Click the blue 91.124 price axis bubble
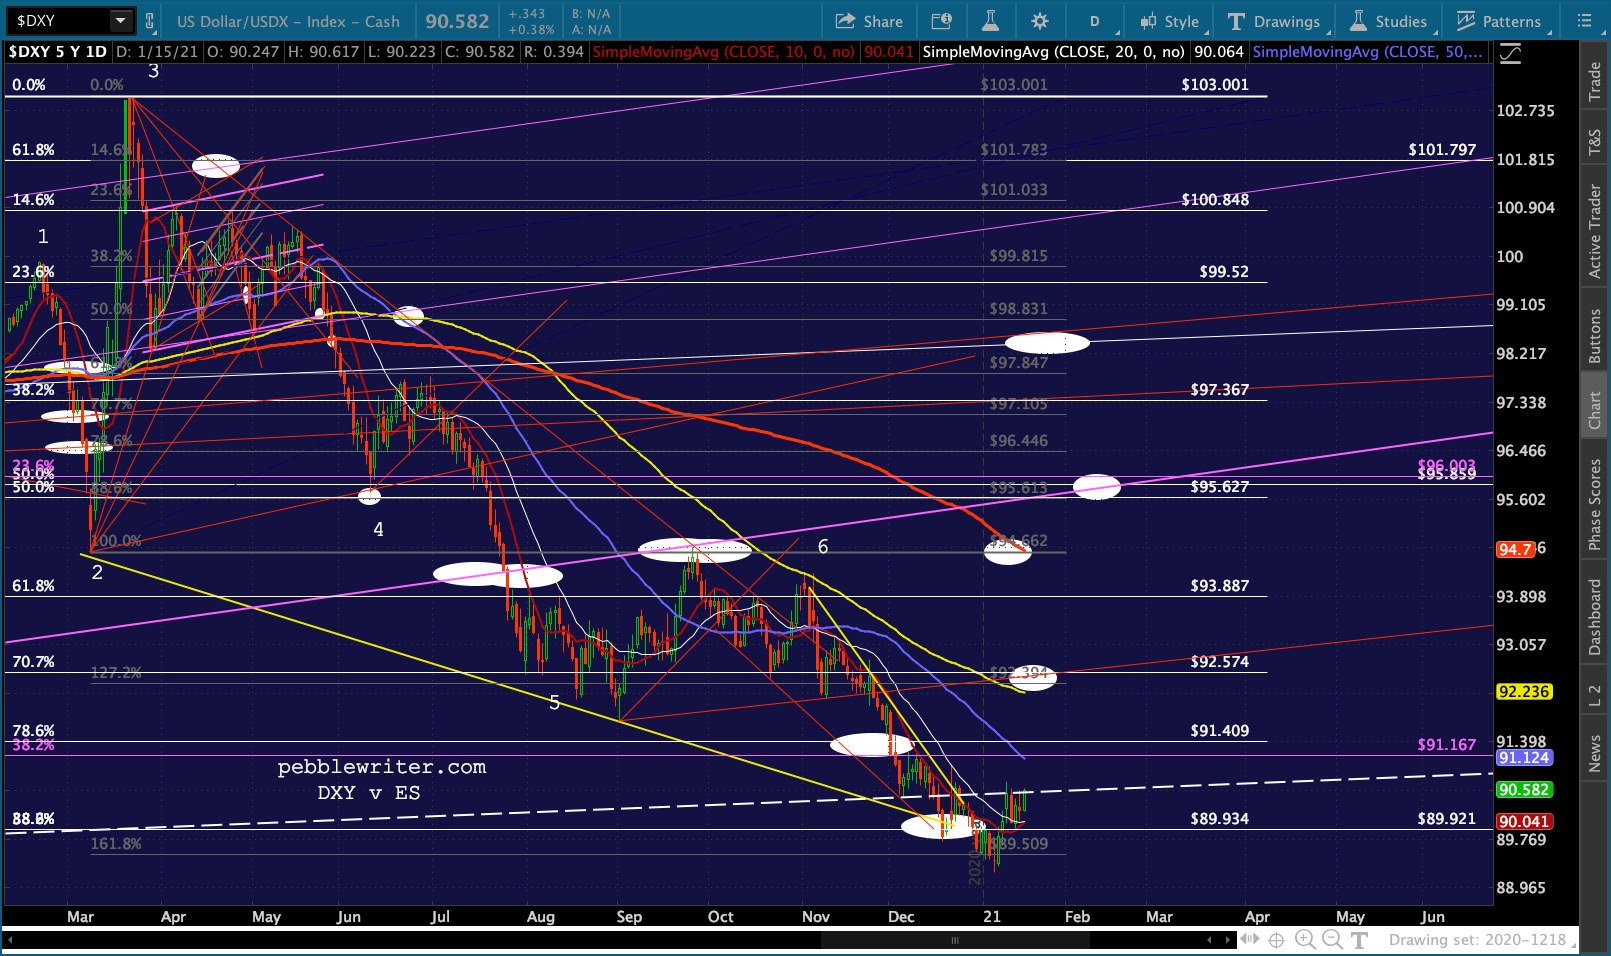Viewport: 1611px width, 956px height. coord(1524,758)
